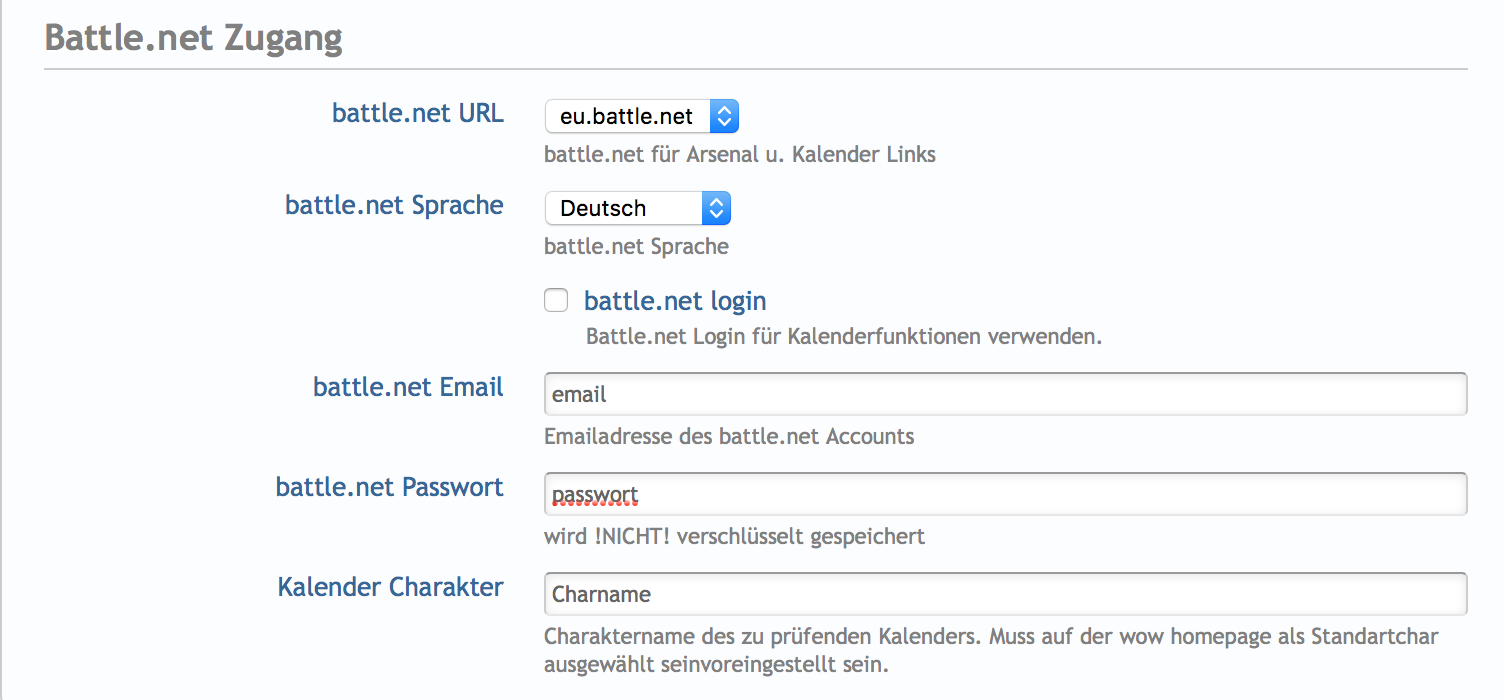The image size is (1504, 700).
Task: Click the "battle.net Email" field label
Action: pos(408,387)
